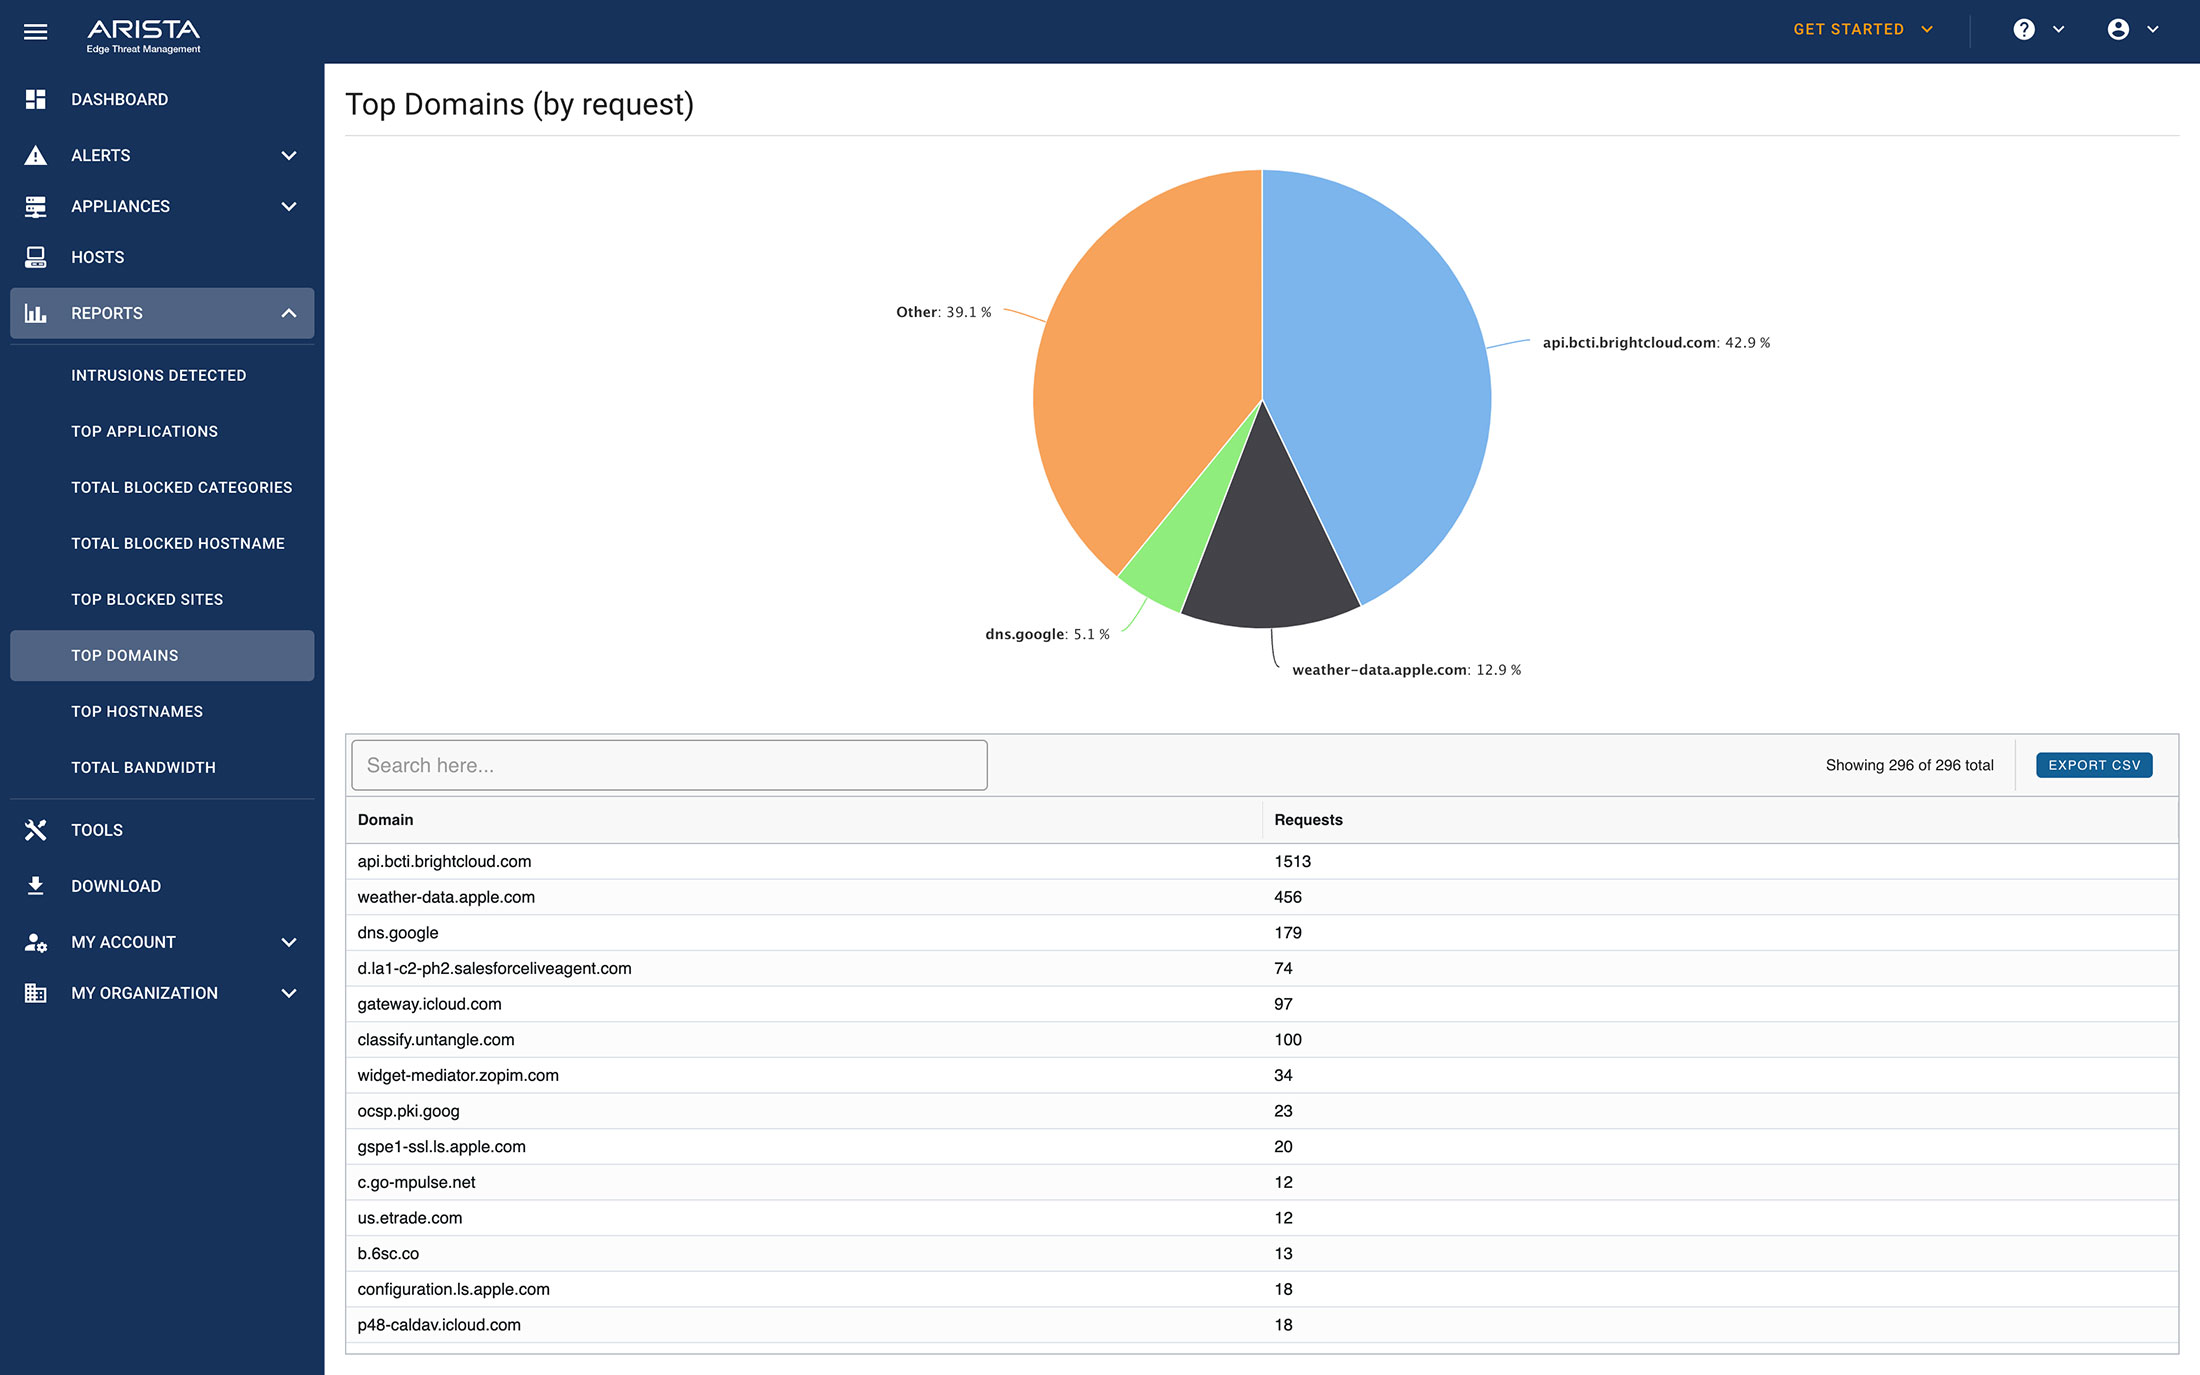Image resolution: width=2200 pixels, height=1375 pixels.
Task: Click the 'weather-data.apple.com: 12.9 %' chart label
Action: pos(1406,670)
